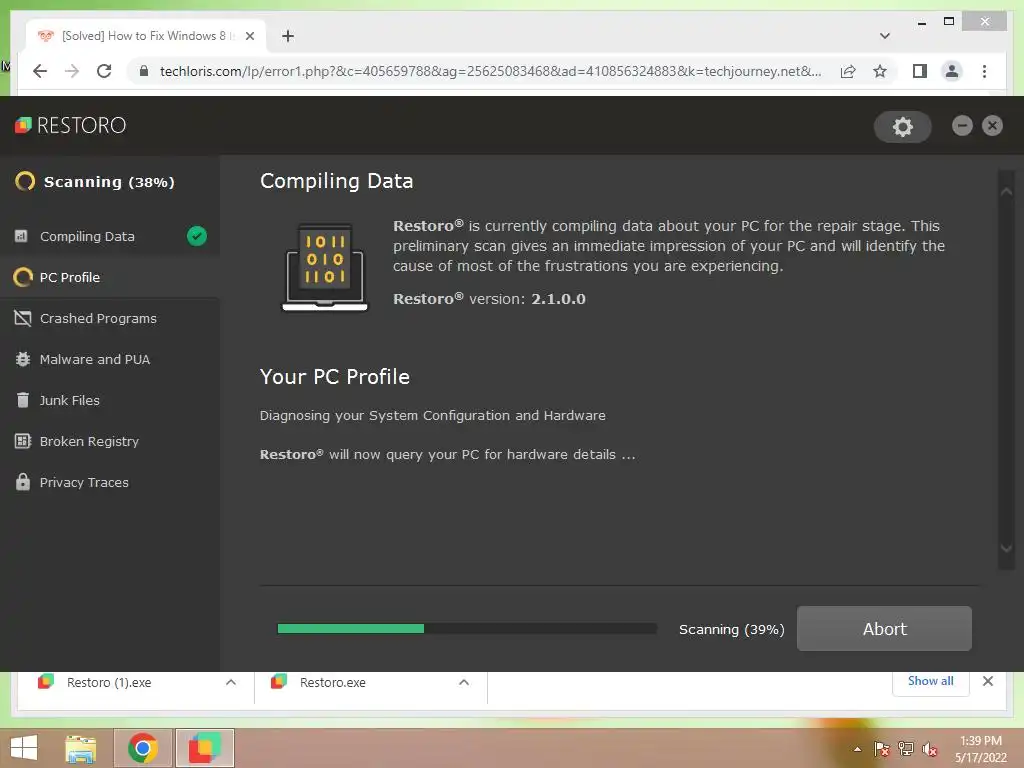1024x768 pixels.
Task: Select the '[Solved] How to Fix Windows 8' tab
Action: 146,36
